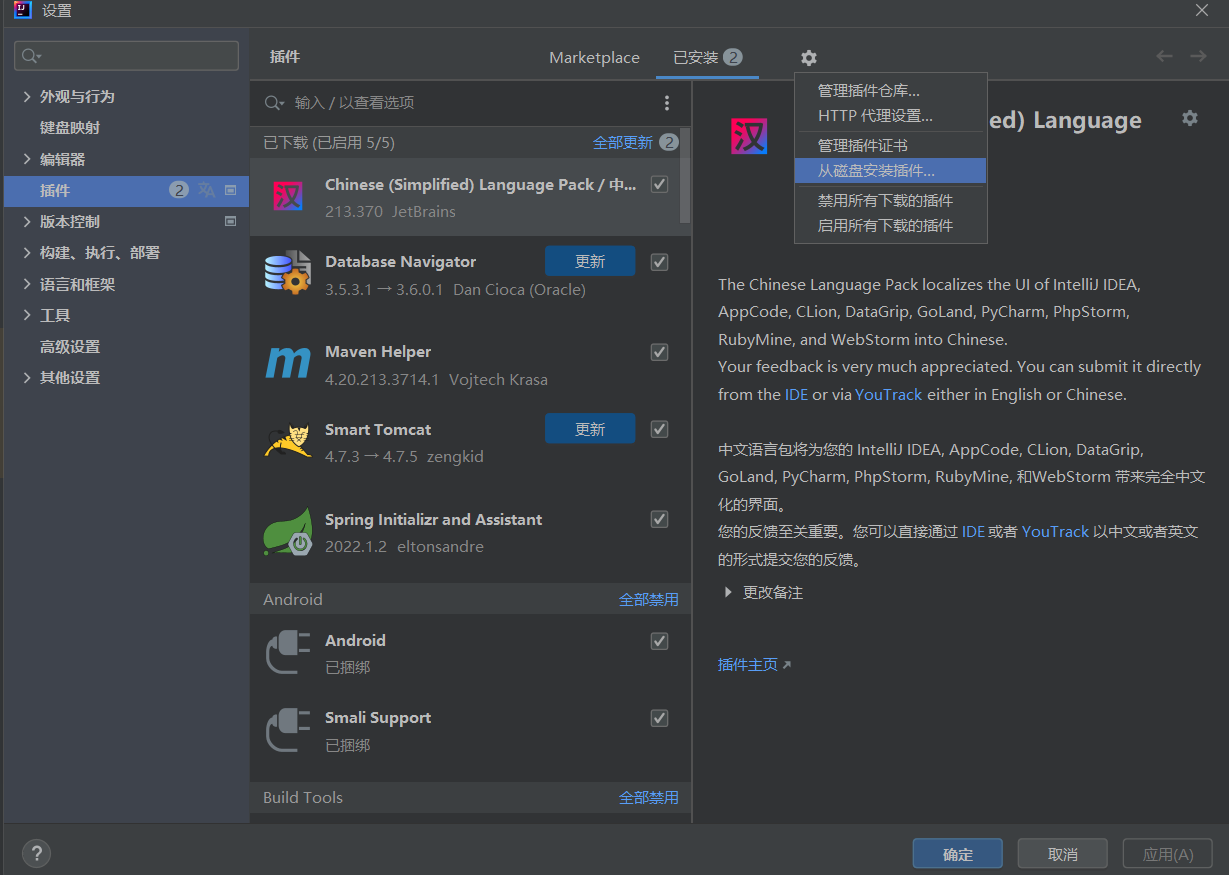
Task: Update the Smart Tomcat plugin
Action: [x=590, y=429]
